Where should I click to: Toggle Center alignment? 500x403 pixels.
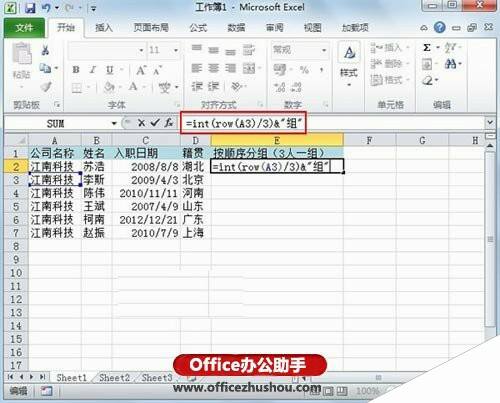(213, 68)
